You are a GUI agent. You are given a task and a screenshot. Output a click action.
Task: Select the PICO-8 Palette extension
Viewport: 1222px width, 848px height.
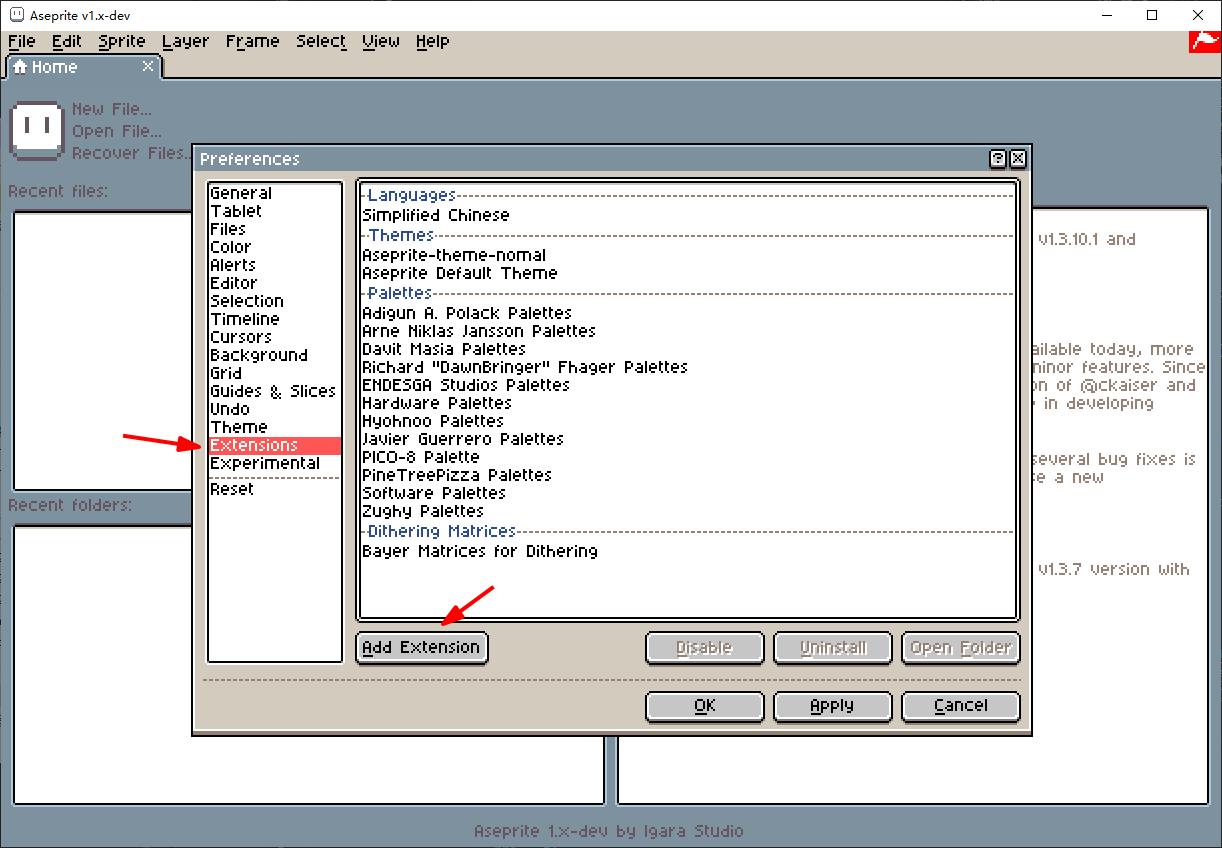coord(688,457)
